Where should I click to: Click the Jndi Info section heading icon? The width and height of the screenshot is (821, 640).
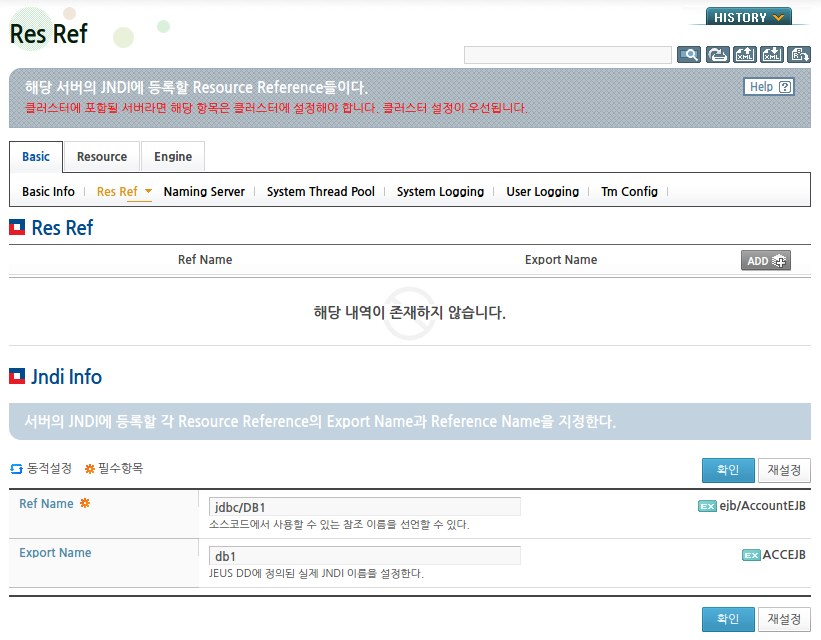point(17,376)
